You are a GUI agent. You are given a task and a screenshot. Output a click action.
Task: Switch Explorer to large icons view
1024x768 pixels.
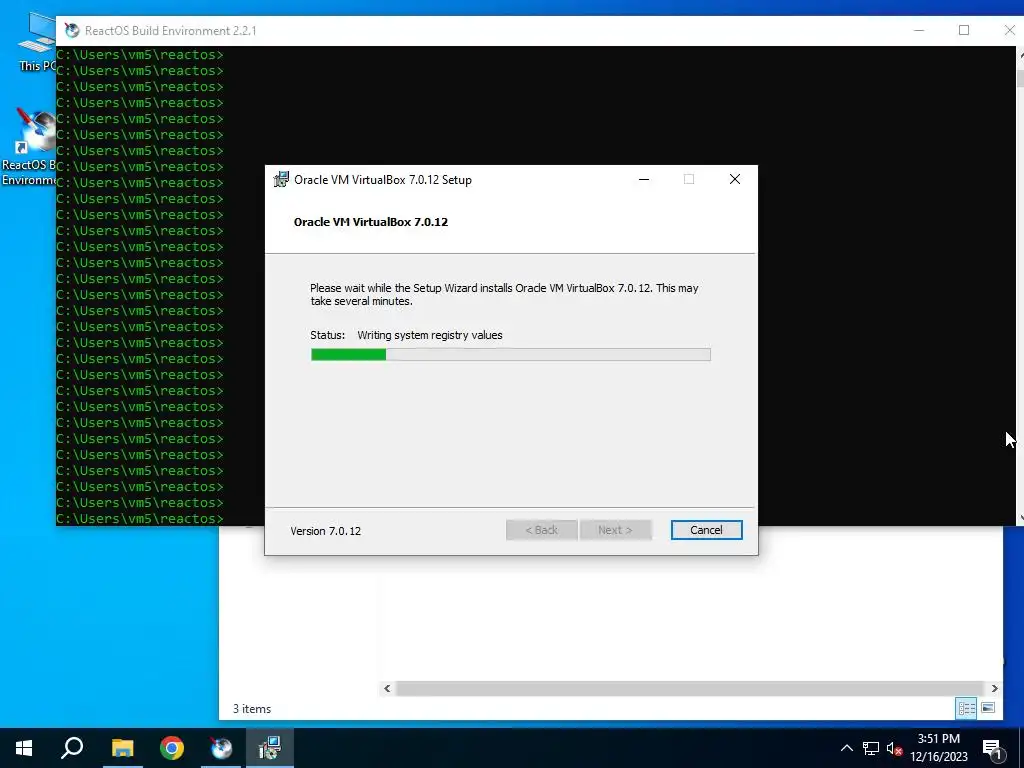coord(988,708)
